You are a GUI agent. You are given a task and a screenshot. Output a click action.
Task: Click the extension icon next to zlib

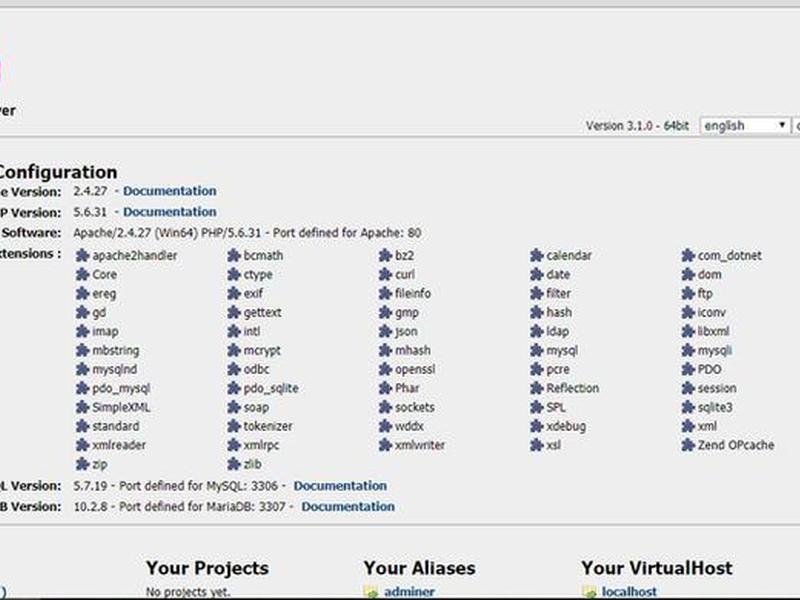click(234, 464)
